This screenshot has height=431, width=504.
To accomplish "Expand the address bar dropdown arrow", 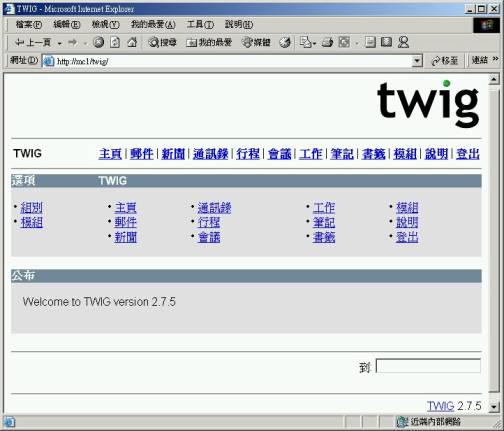I will pos(417,61).
